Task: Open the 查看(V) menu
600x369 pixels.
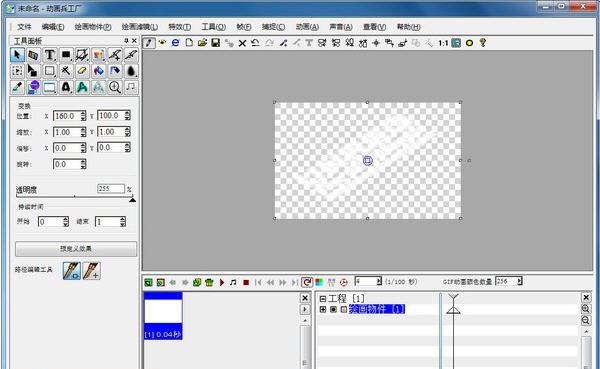Action: pos(374,27)
